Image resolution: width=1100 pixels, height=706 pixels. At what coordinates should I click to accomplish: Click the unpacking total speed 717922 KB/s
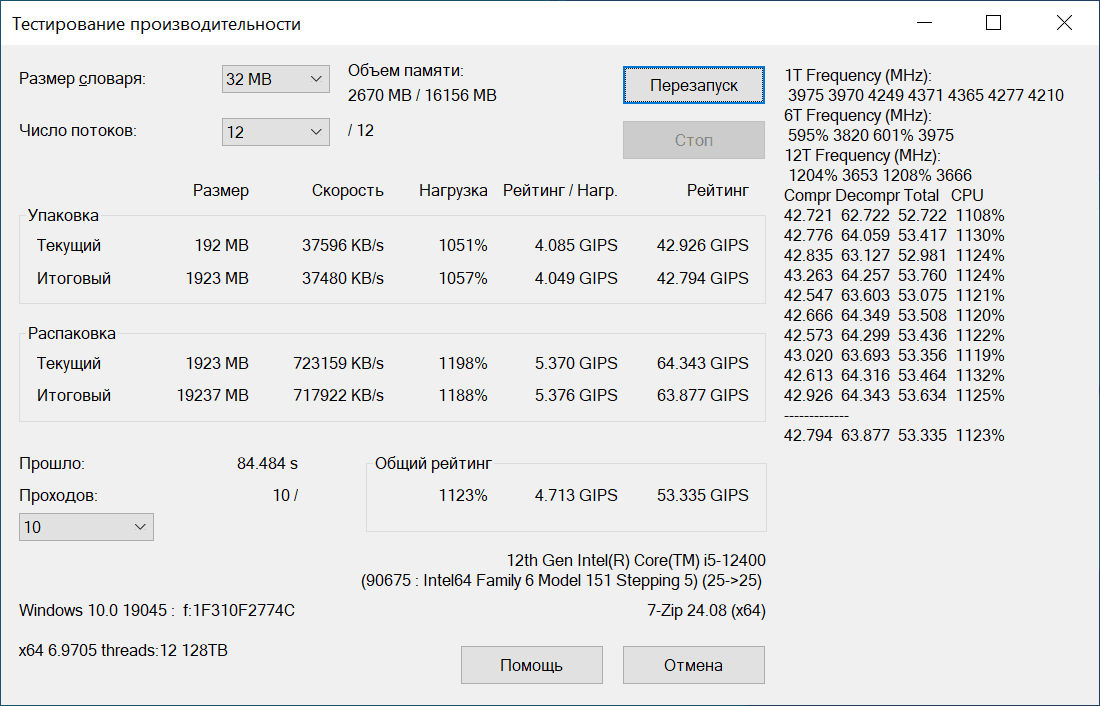coord(338,396)
